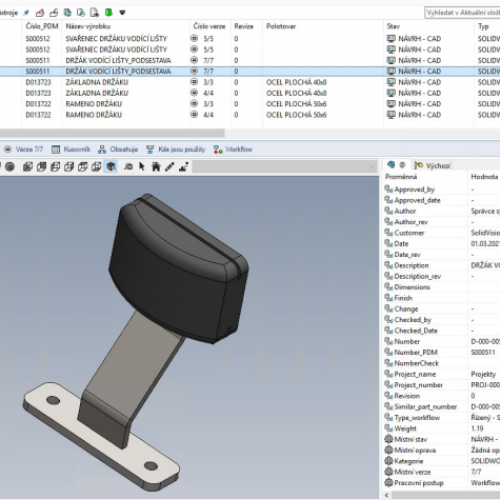Sort by the Číslo_PDM column header

[x=42, y=26]
